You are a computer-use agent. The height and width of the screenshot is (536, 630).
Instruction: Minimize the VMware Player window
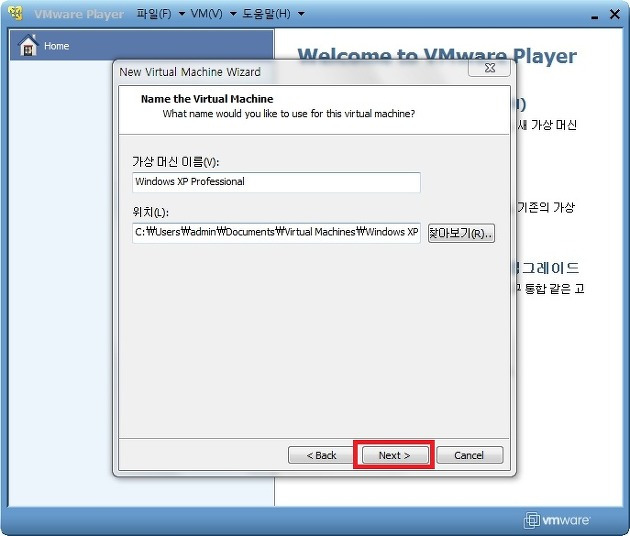[595, 16]
